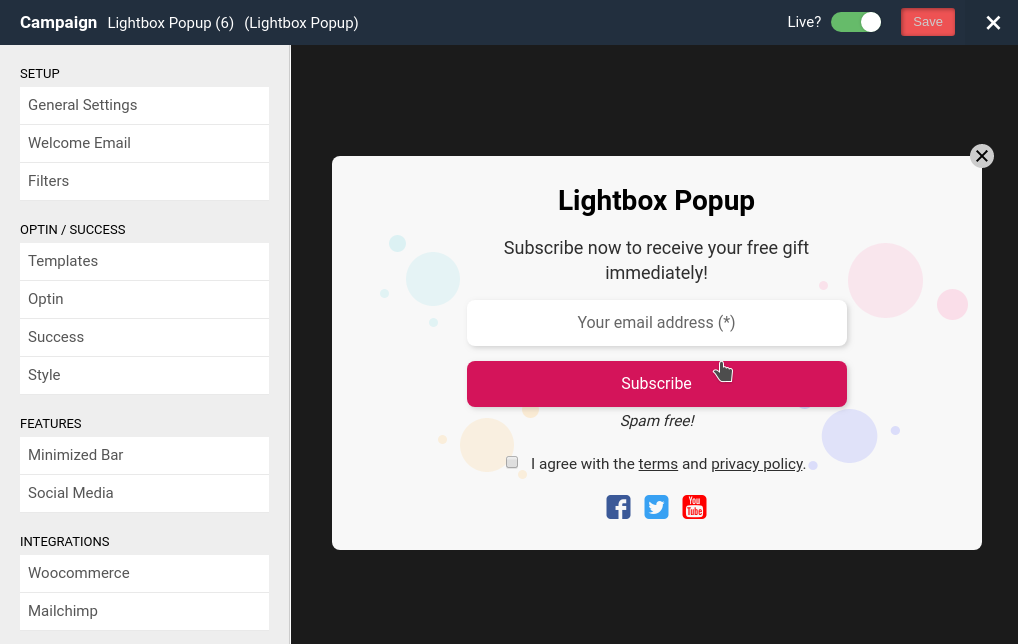This screenshot has width=1018, height=644.
Task: Click the 'Spam free!' text
Action: 657,421
